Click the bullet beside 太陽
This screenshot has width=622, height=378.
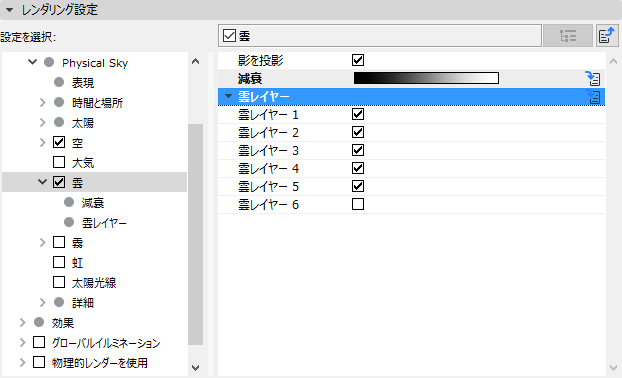tap(59, 122)
